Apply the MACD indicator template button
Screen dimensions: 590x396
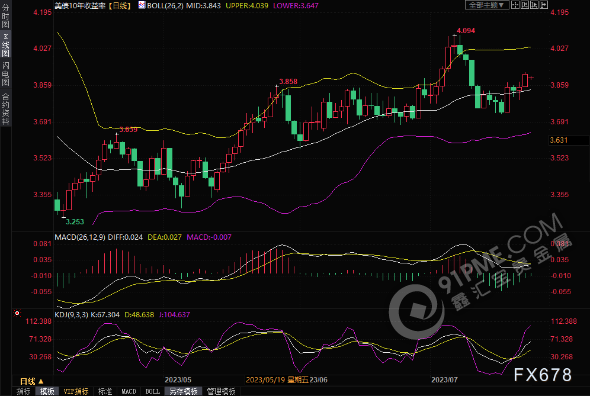pyautogui.click(x=129, y=391)
